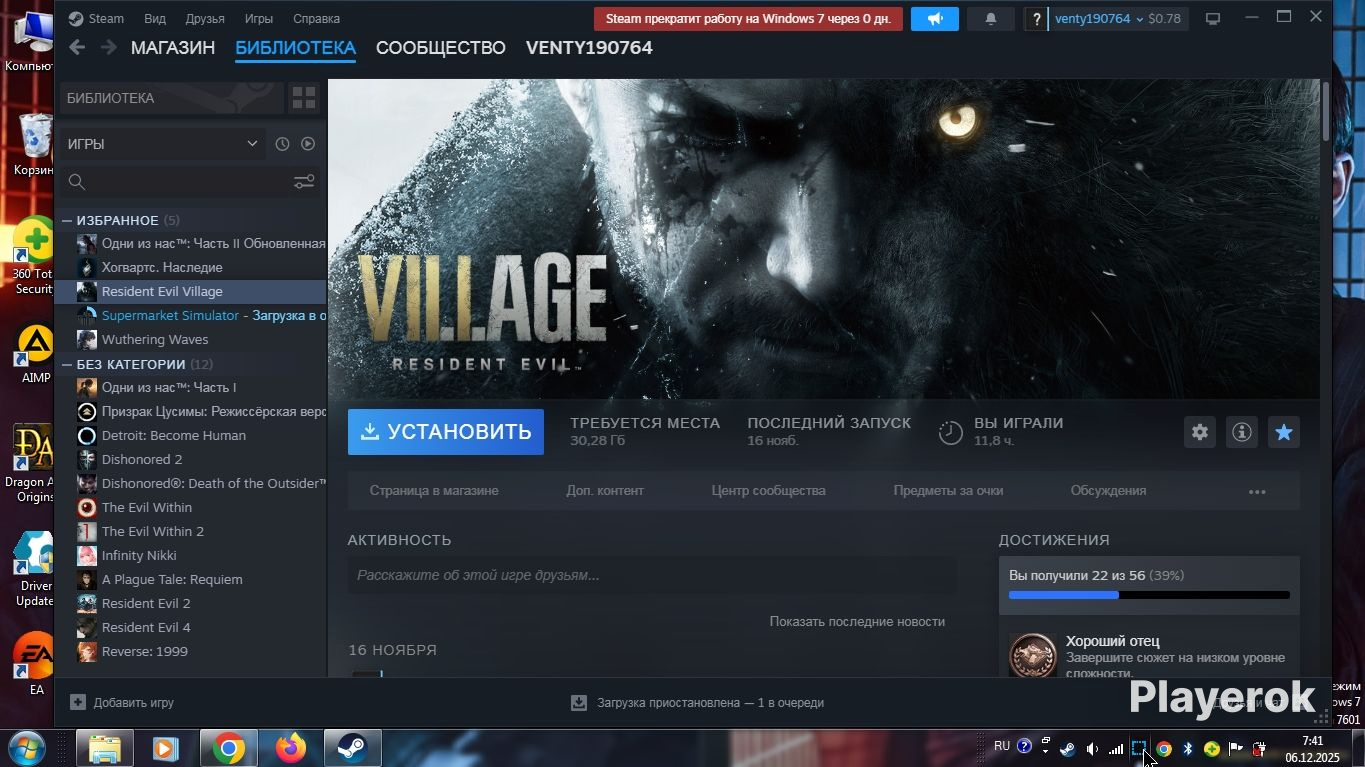Open the ИГРЫ filter dropdown

[162, 144]
